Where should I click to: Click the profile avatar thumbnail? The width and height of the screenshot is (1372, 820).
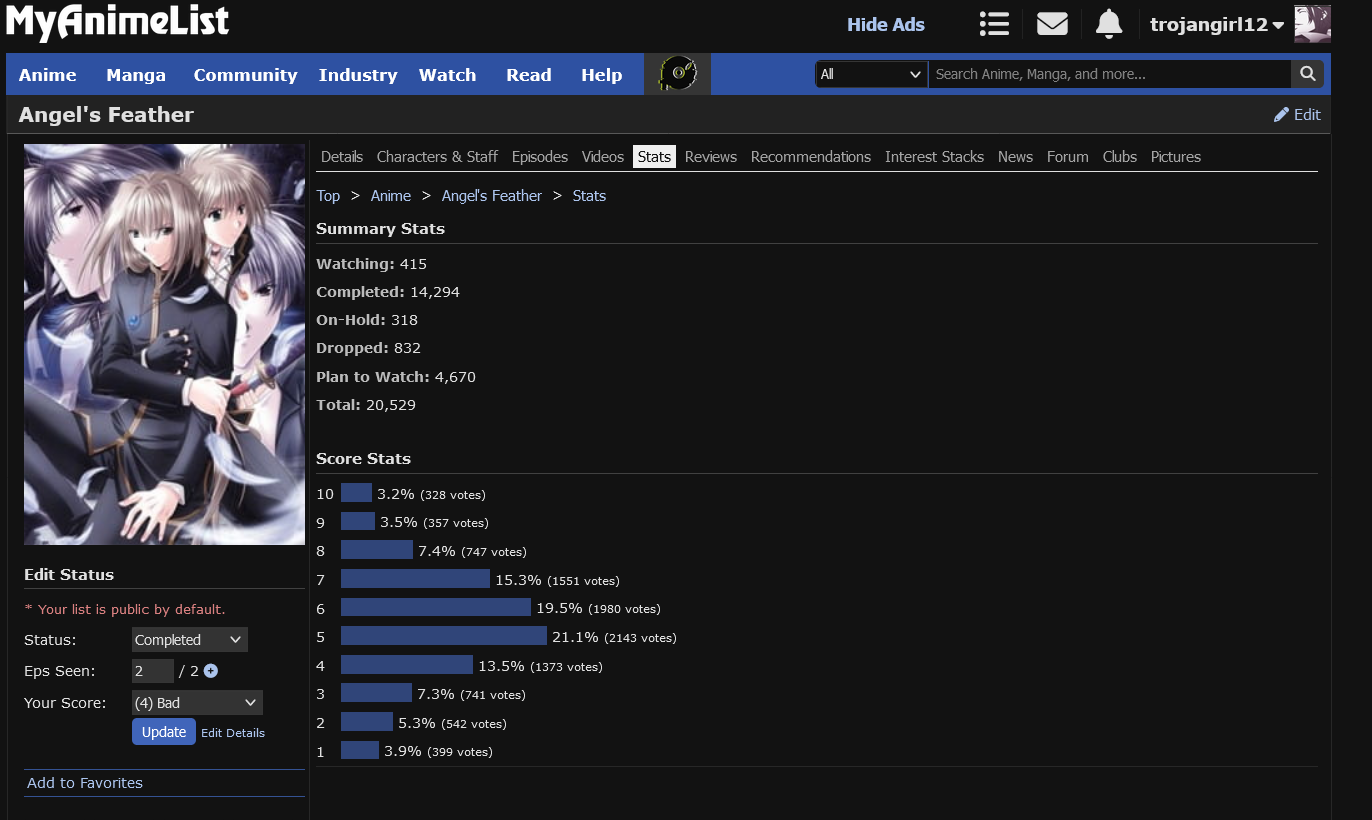(x=1312, y=24)
